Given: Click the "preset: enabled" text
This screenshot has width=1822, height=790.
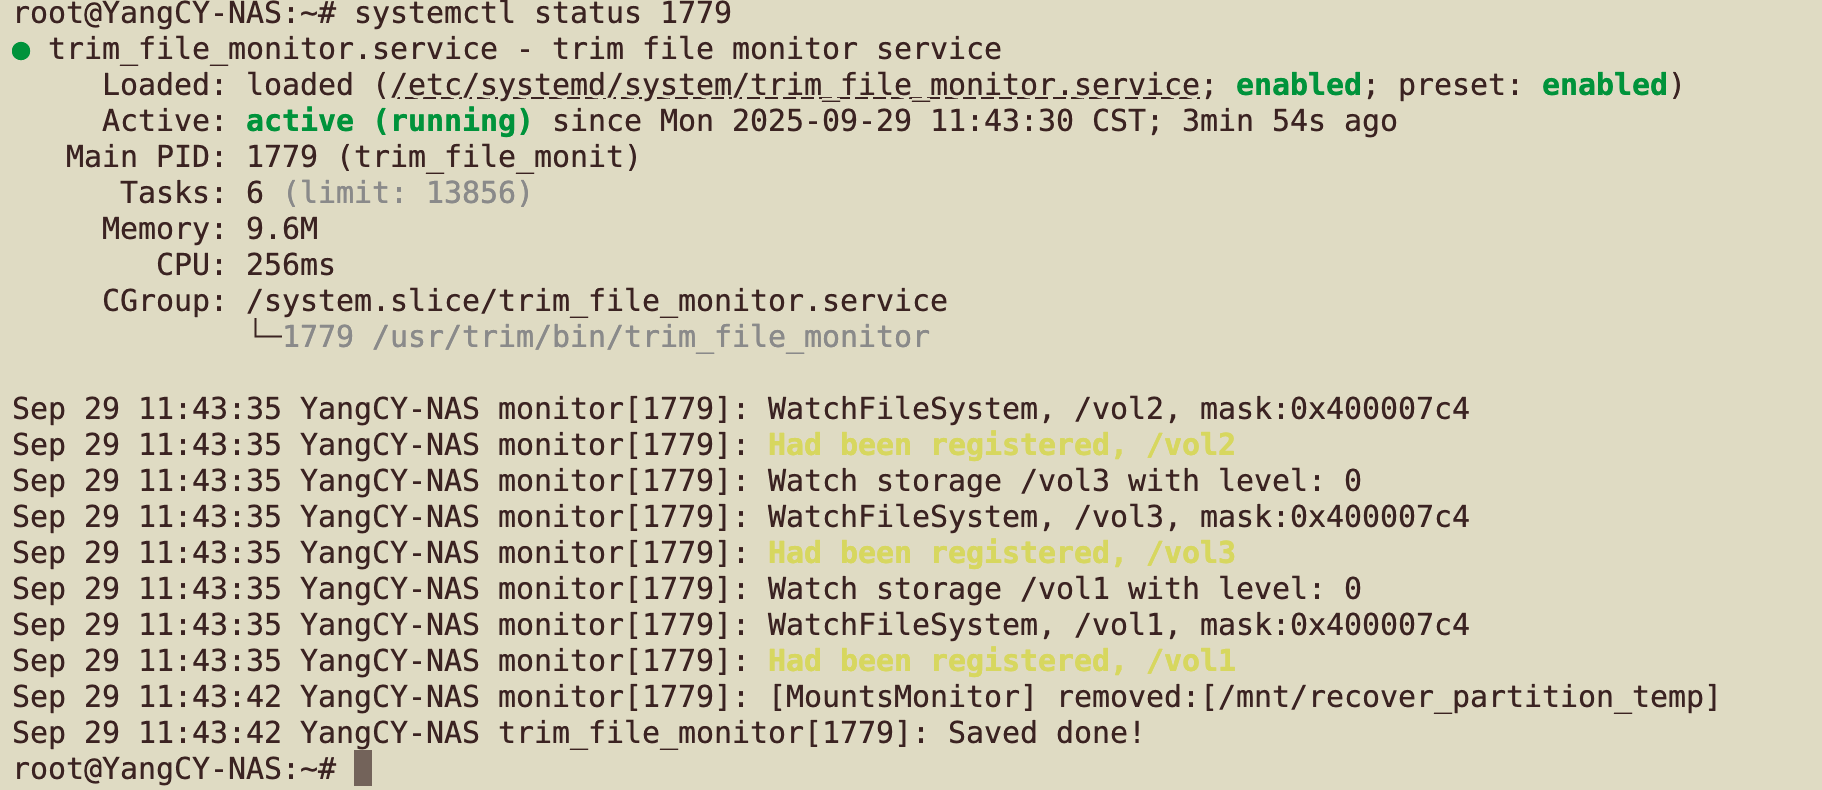Looking at the screenshot, I should [1533, 86].
